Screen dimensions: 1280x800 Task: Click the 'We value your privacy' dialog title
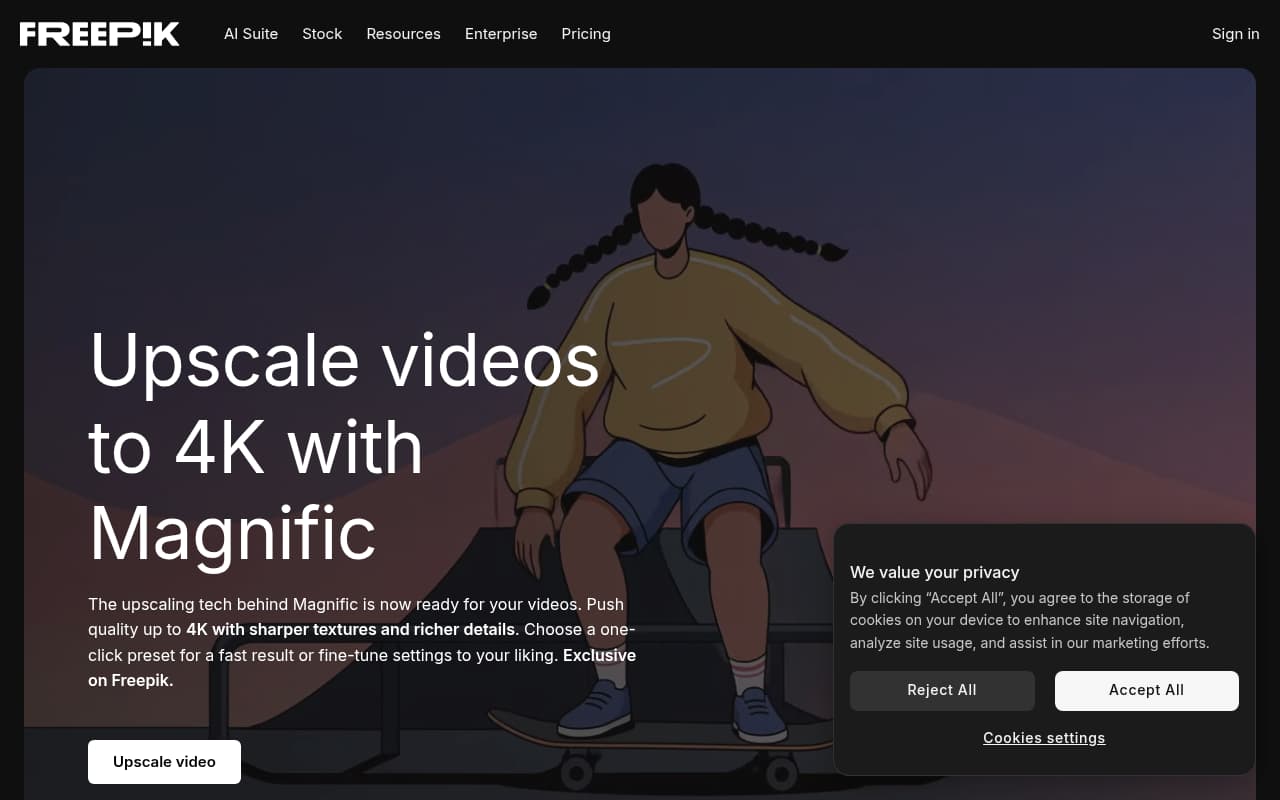[x=934, y=572]
